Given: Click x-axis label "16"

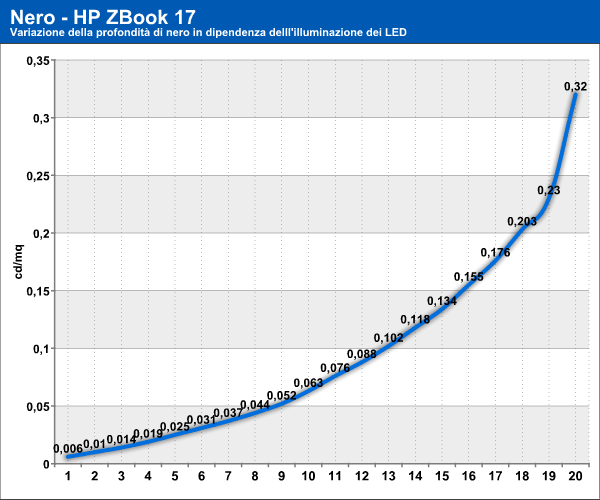Looking at the screenshot, I should [x=469, y=476].
